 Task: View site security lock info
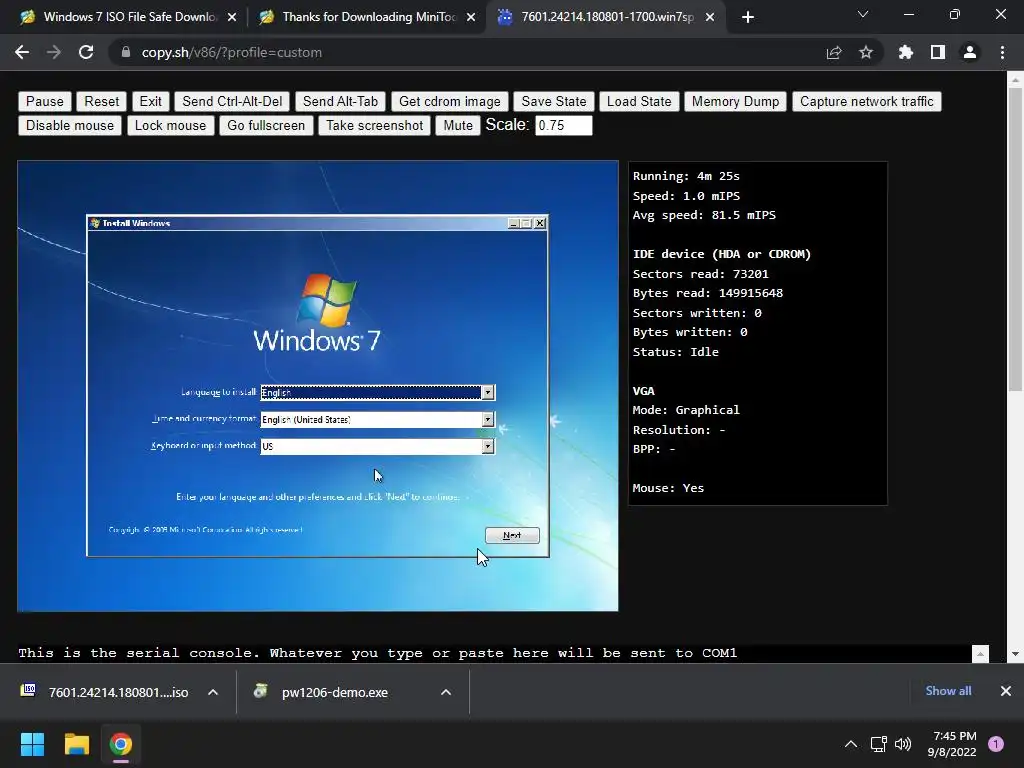tap(126, 52)
